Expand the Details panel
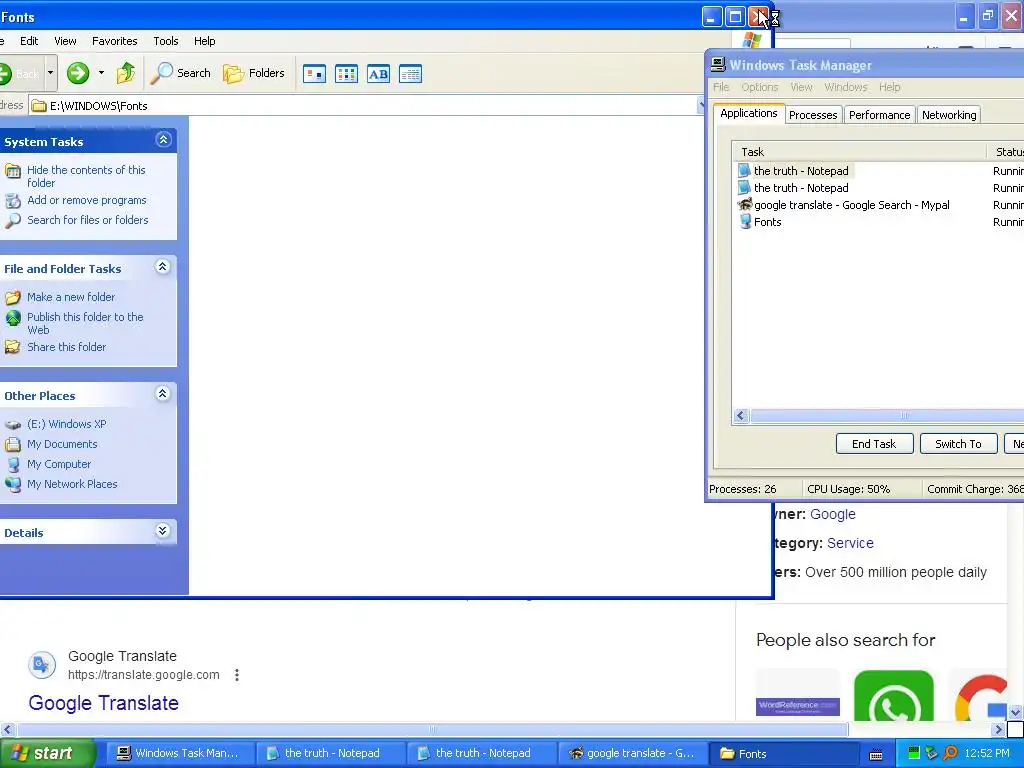Viewport: 1024px width, 768px height. tap(163, 530)
